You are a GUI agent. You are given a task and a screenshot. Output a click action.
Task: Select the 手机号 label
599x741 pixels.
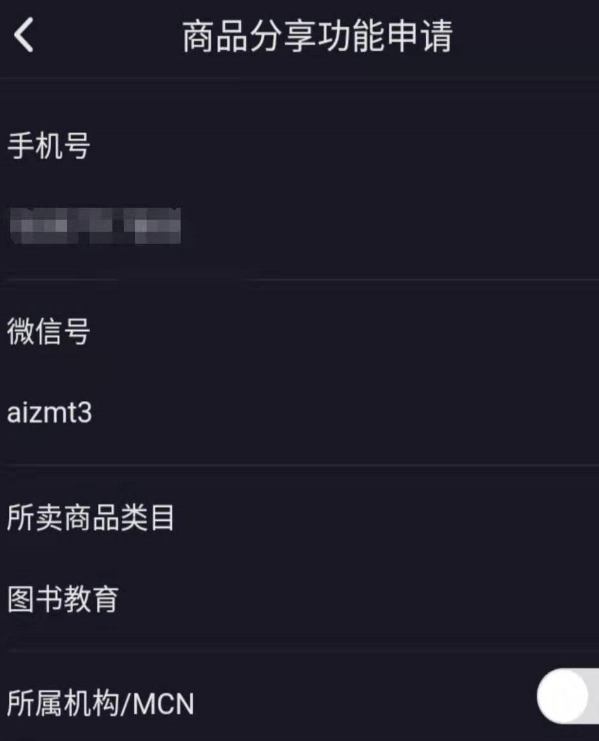click(49, 146)
